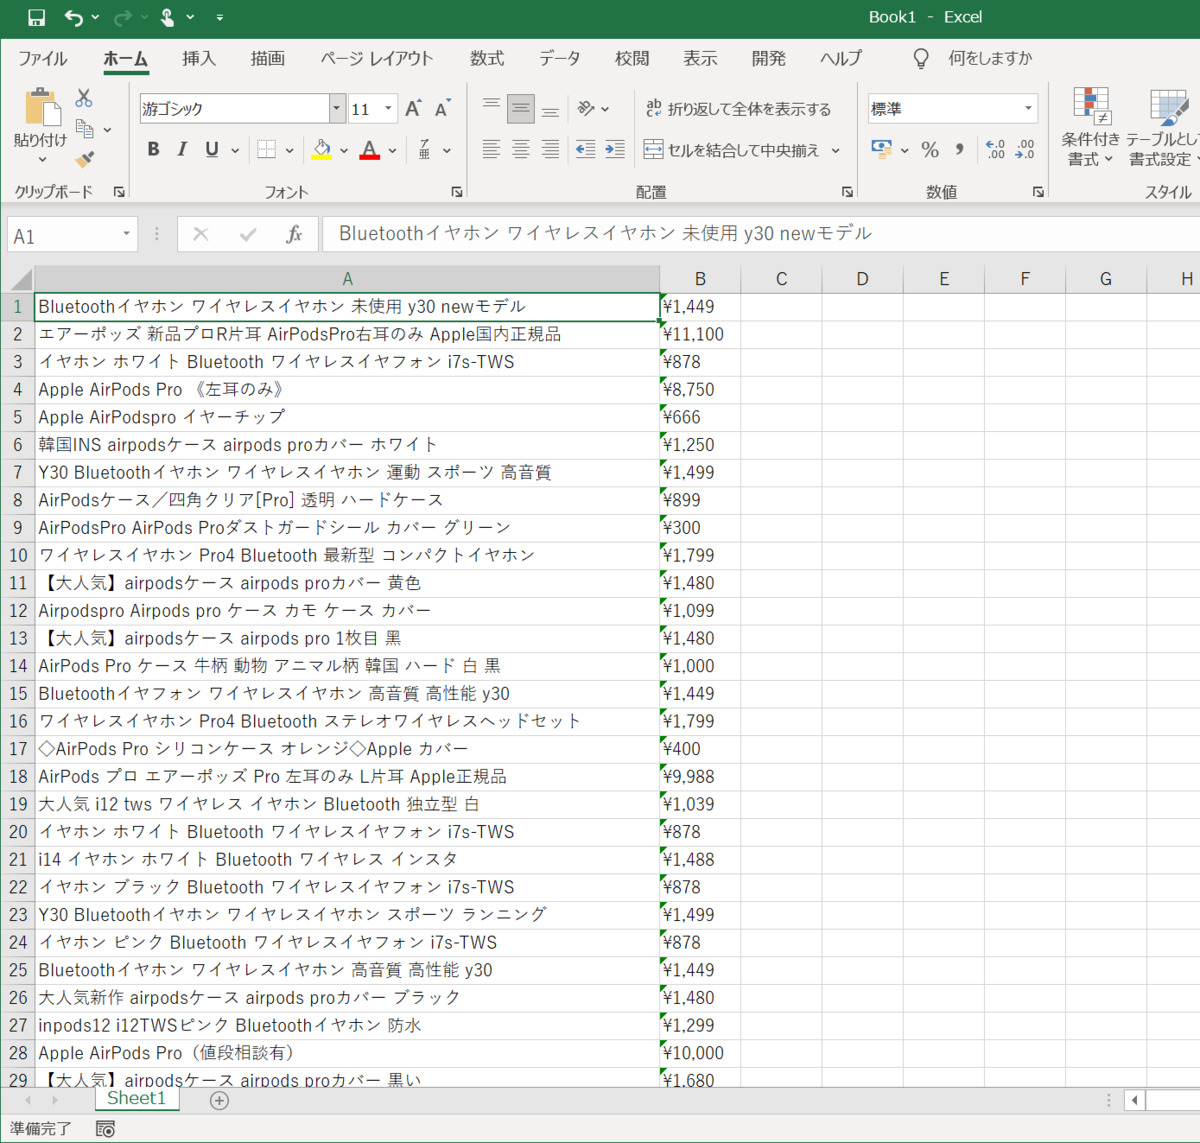Switch to the ページ レイアウト tab
The image size is (1200, 1143).
click(x=377, y=58)
